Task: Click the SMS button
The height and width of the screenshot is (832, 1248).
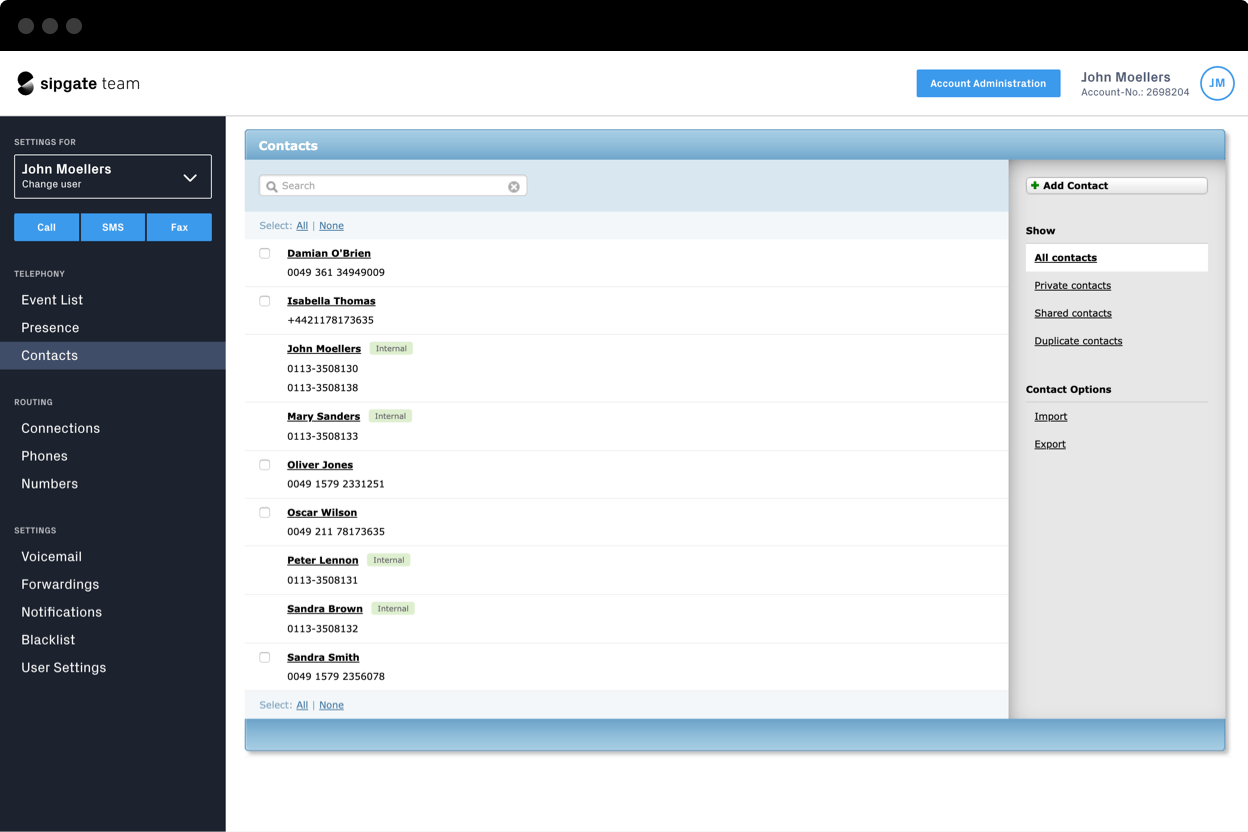Action: click(113, 227)
